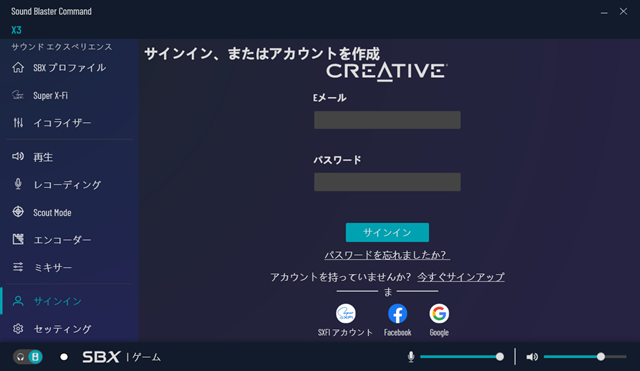Screen dimensions: 640x371
Task: Select the Super X-Fi sidebar icon
Action: click(x=18, y=95)
